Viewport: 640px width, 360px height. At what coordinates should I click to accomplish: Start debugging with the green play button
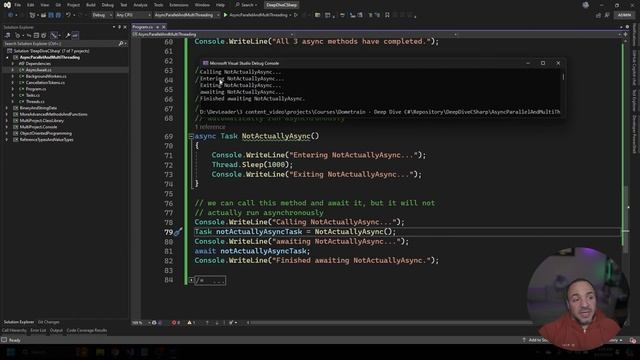pyautogui.click(x=225, y=15)
